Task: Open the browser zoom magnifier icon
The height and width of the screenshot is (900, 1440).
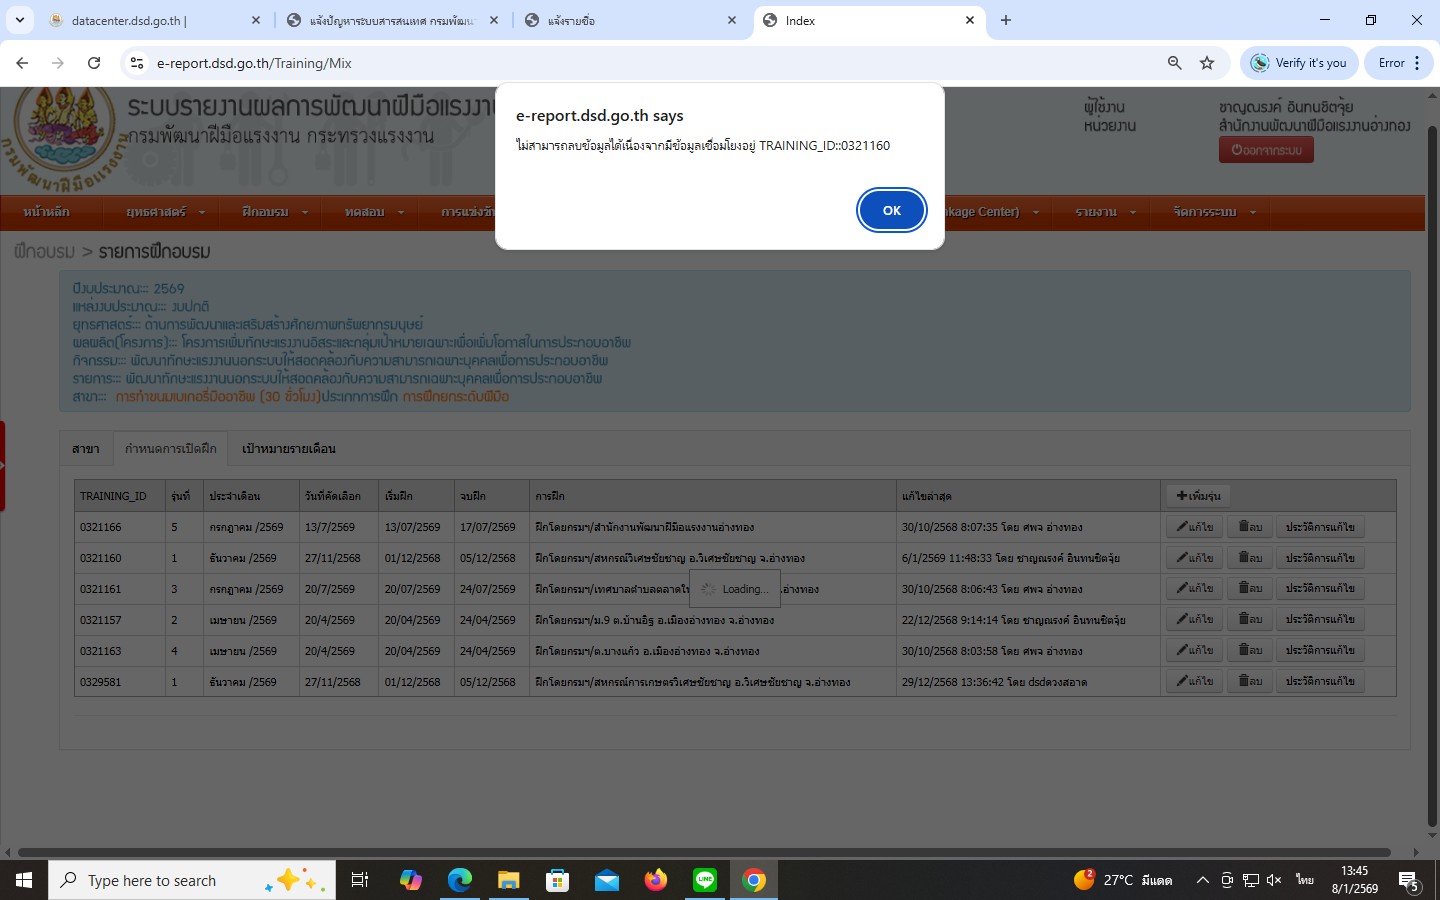Action: coord(1174,63)
